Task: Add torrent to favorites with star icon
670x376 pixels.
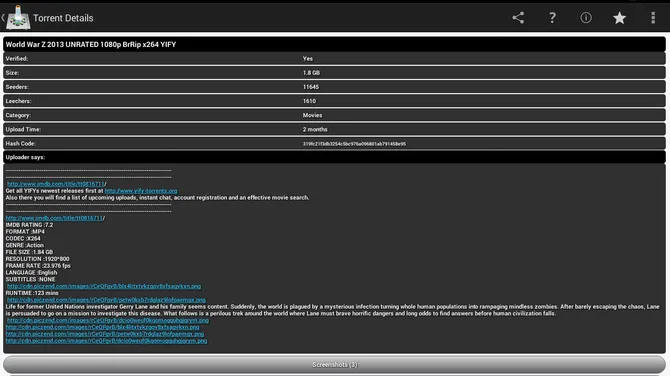Action: (619, 18)
